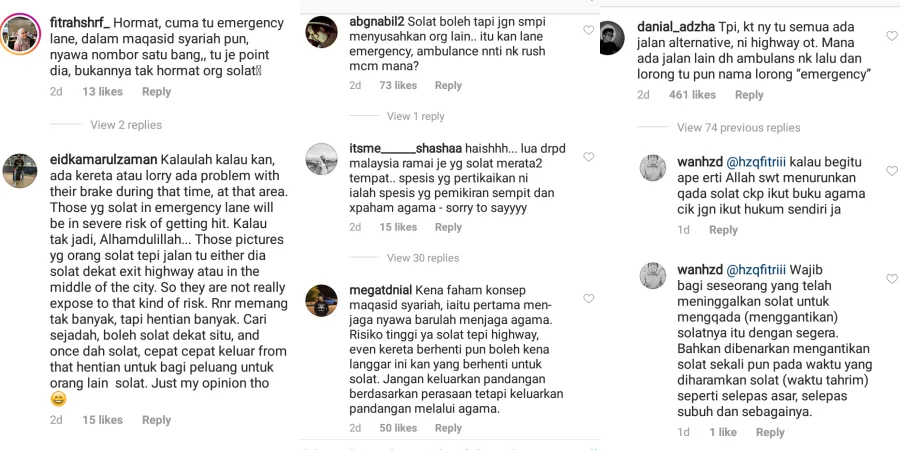Expand View 1 reply under abgnabil2
The width and height of the screenshot is (900, 450).
point(416,116)
